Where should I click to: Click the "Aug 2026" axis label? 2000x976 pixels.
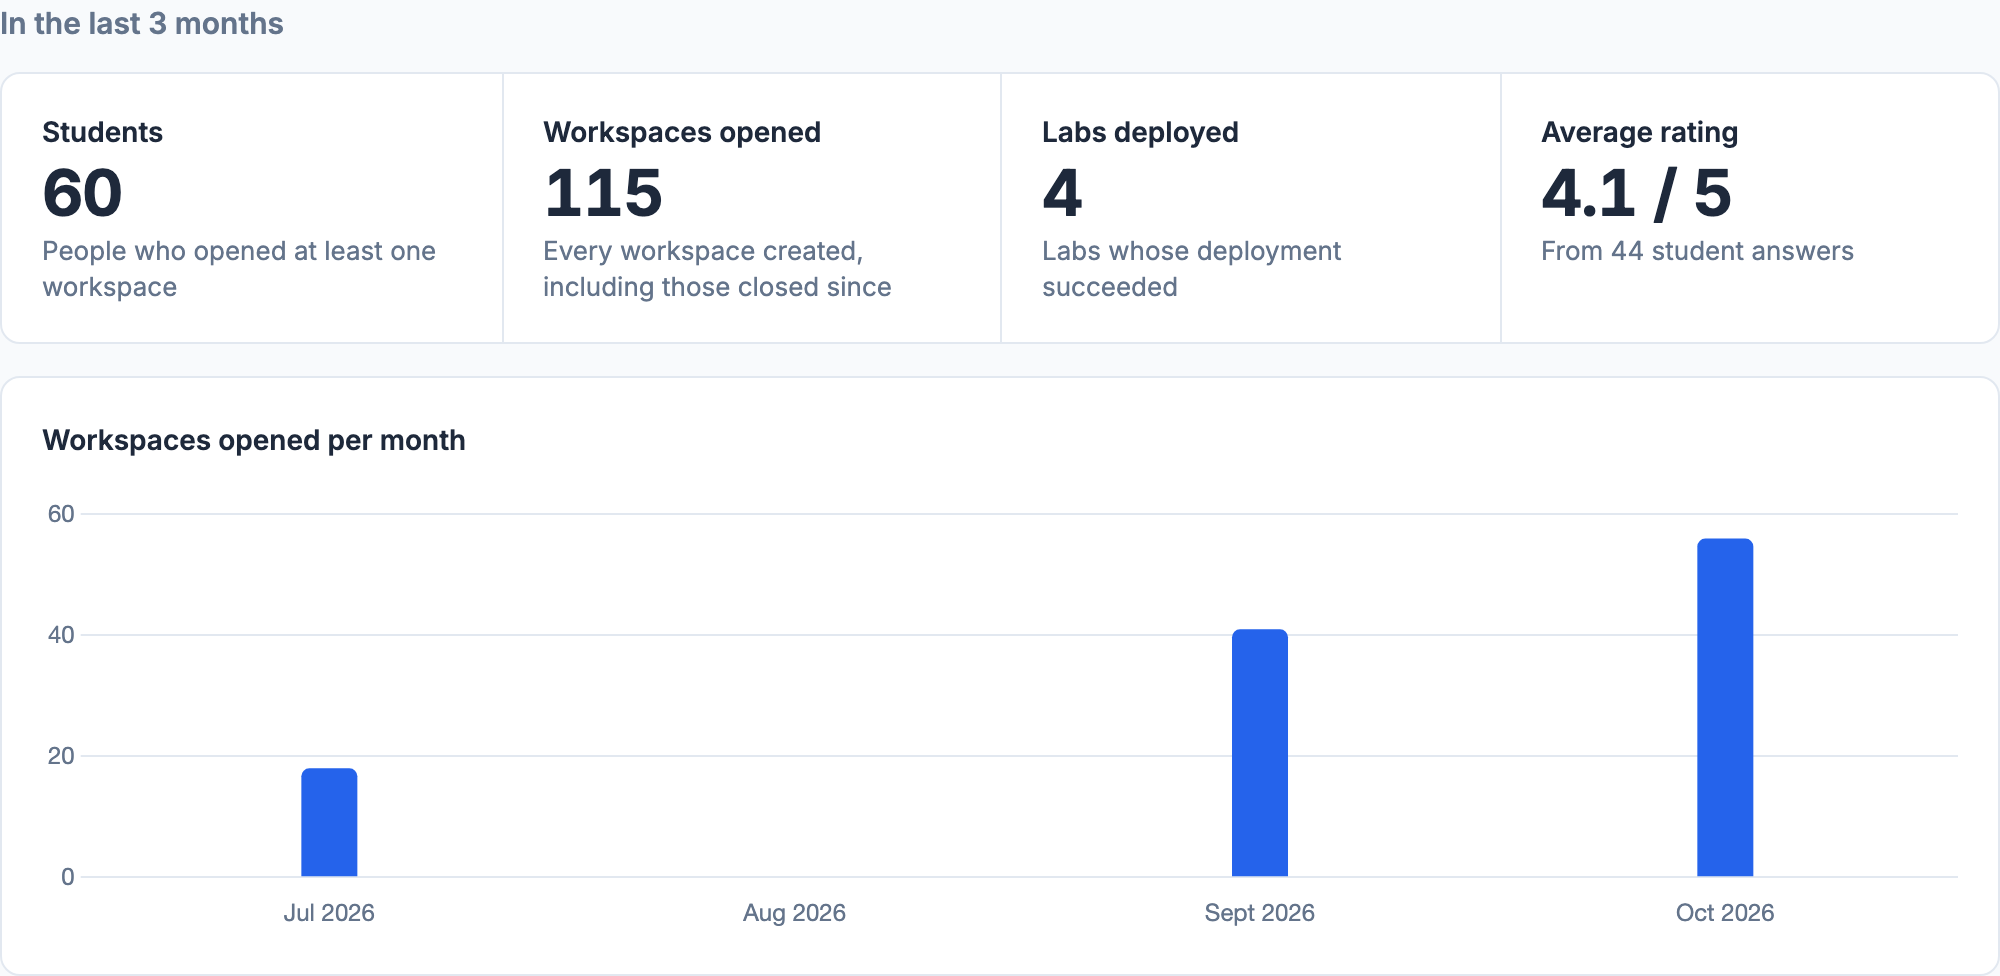click(794, 912)
